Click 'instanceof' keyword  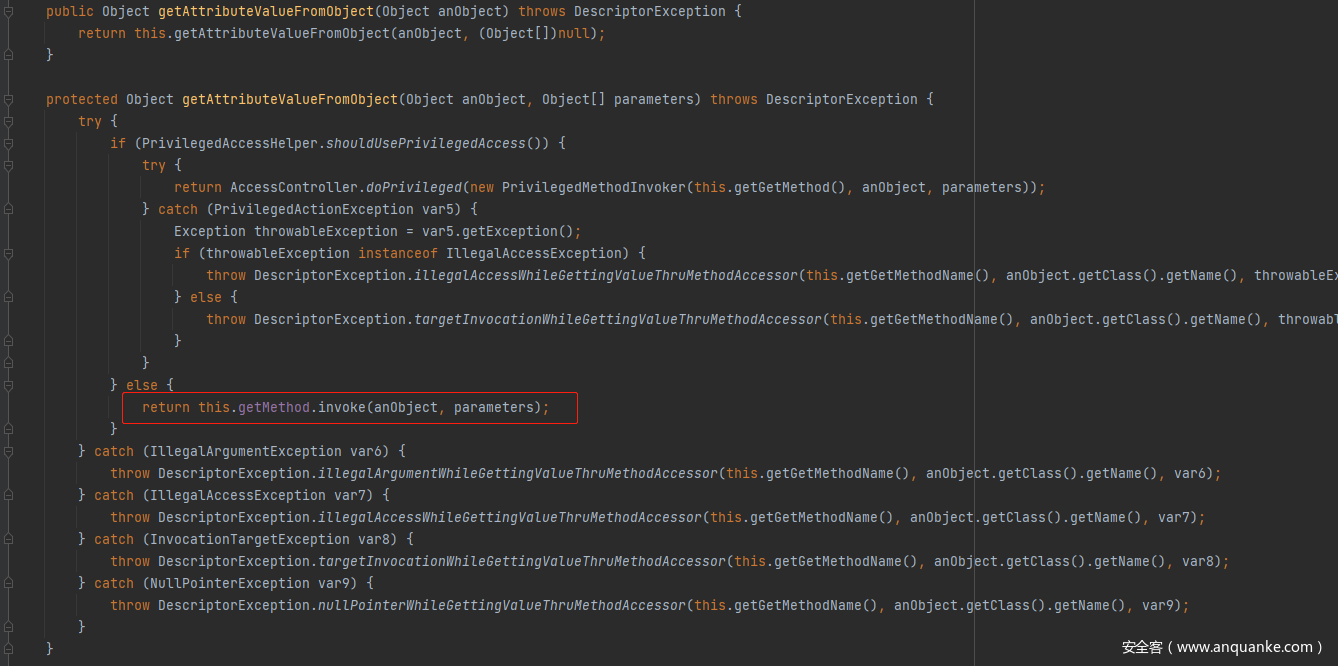click(398, 253)
